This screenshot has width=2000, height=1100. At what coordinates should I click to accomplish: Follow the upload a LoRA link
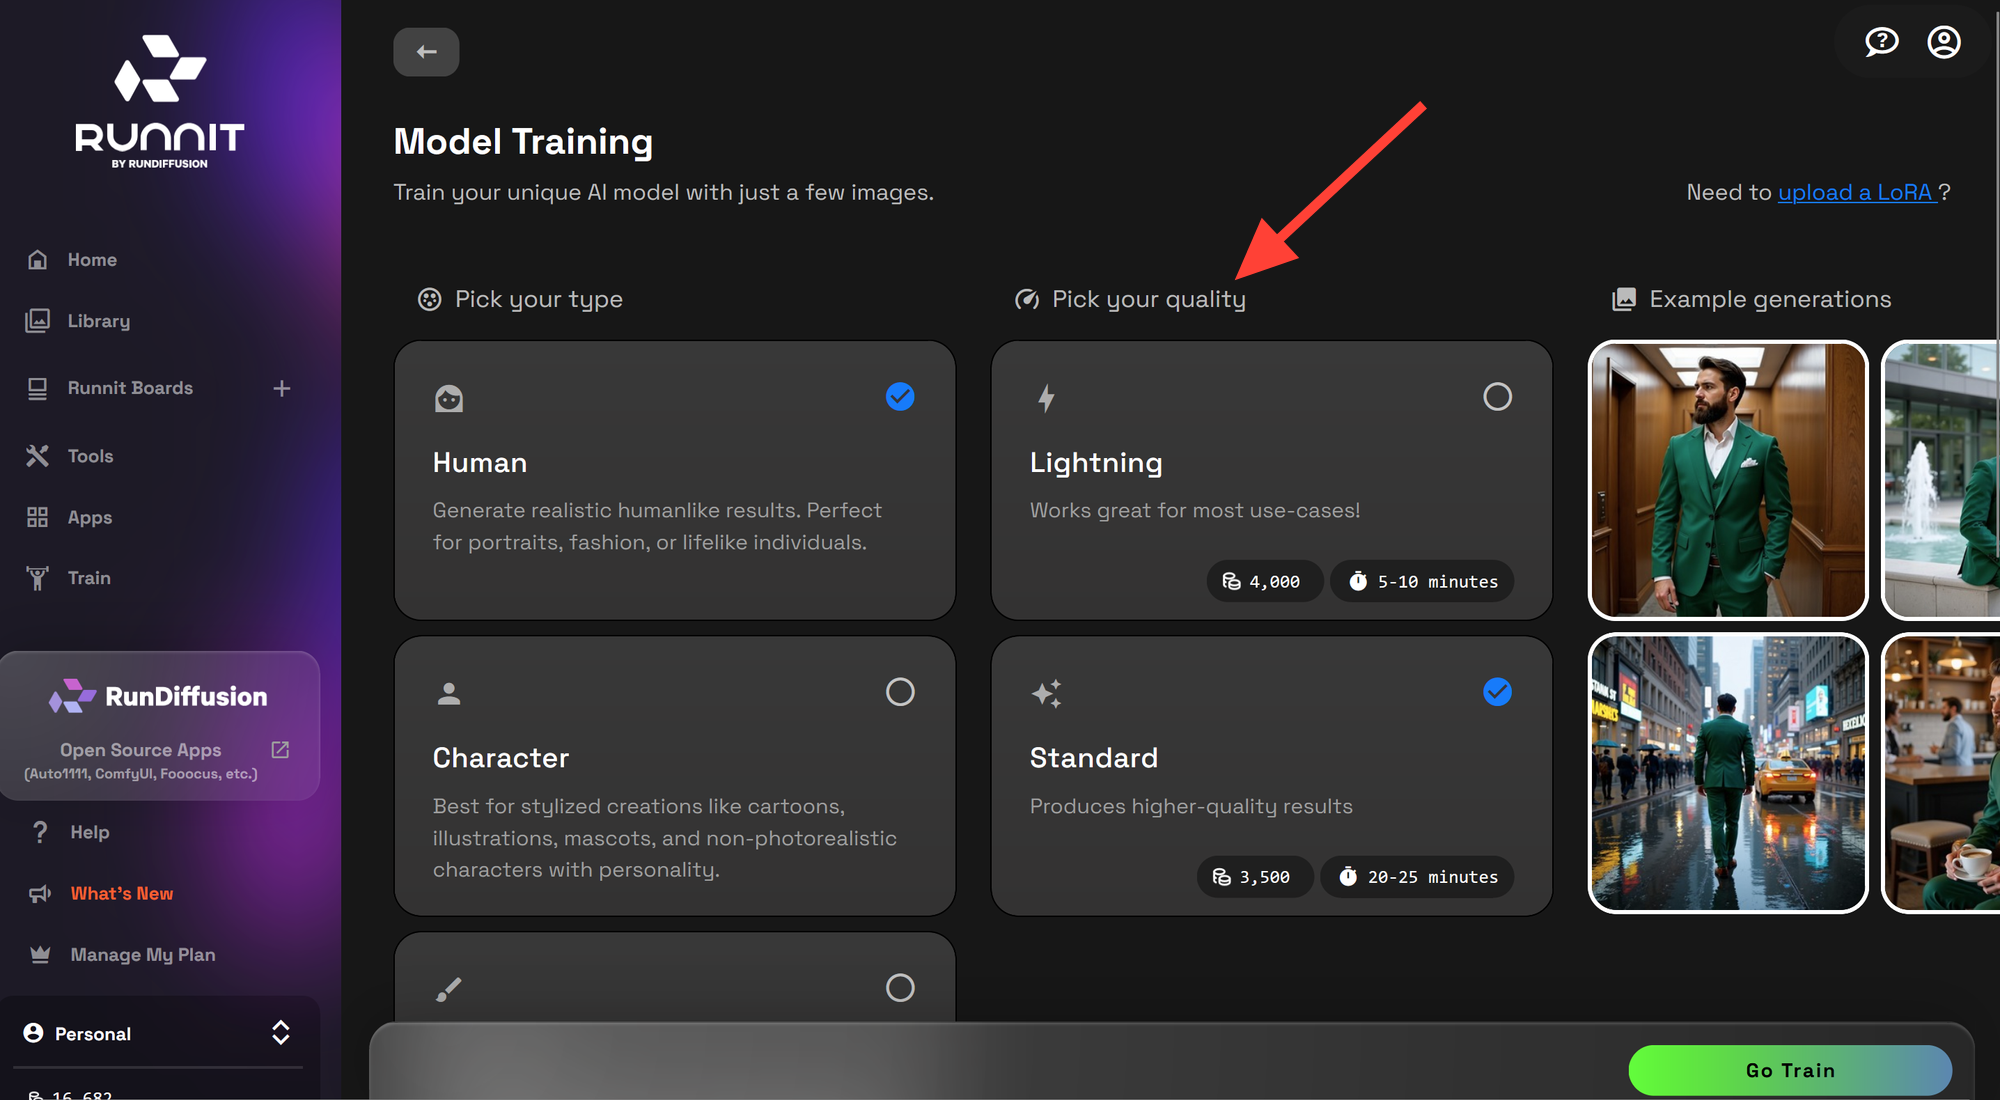tap(1856, 192)
